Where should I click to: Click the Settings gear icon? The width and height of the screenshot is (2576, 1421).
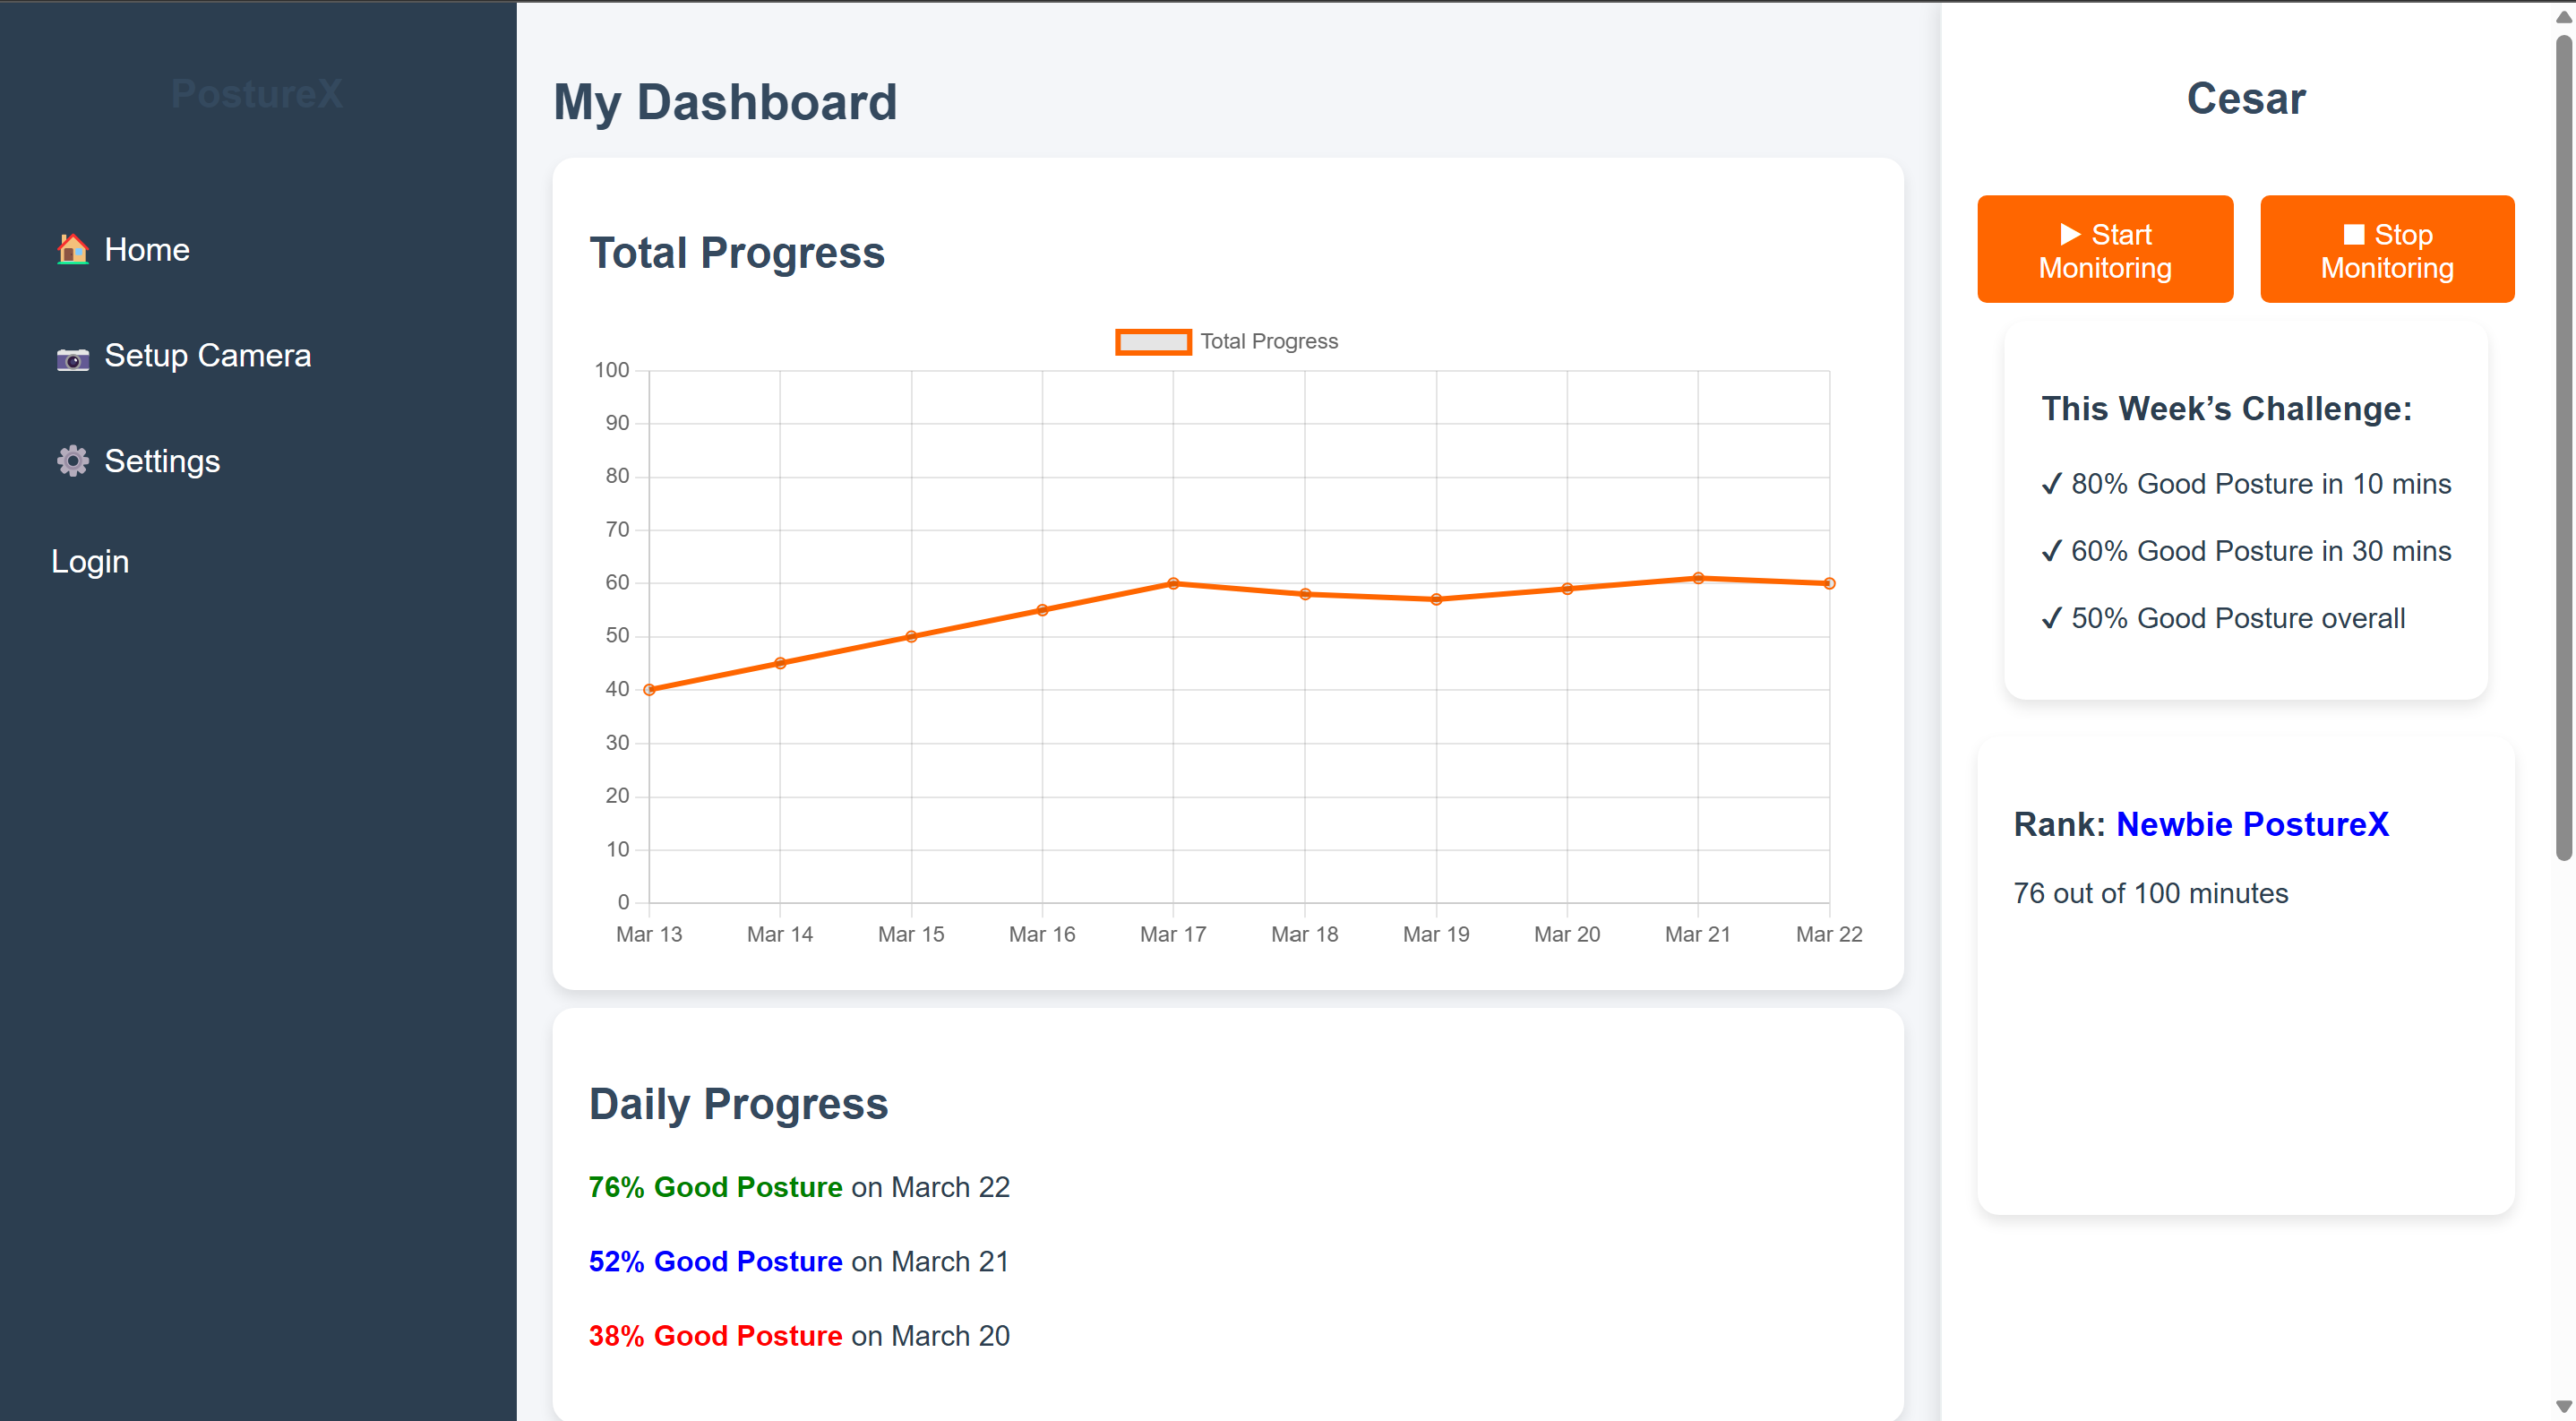[x=72, y=461]
